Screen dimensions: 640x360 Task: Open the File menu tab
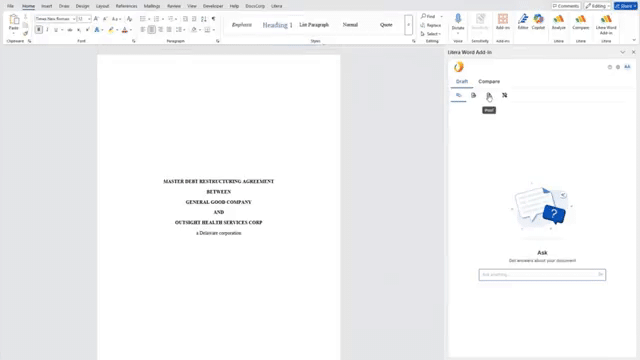[10, 6]
